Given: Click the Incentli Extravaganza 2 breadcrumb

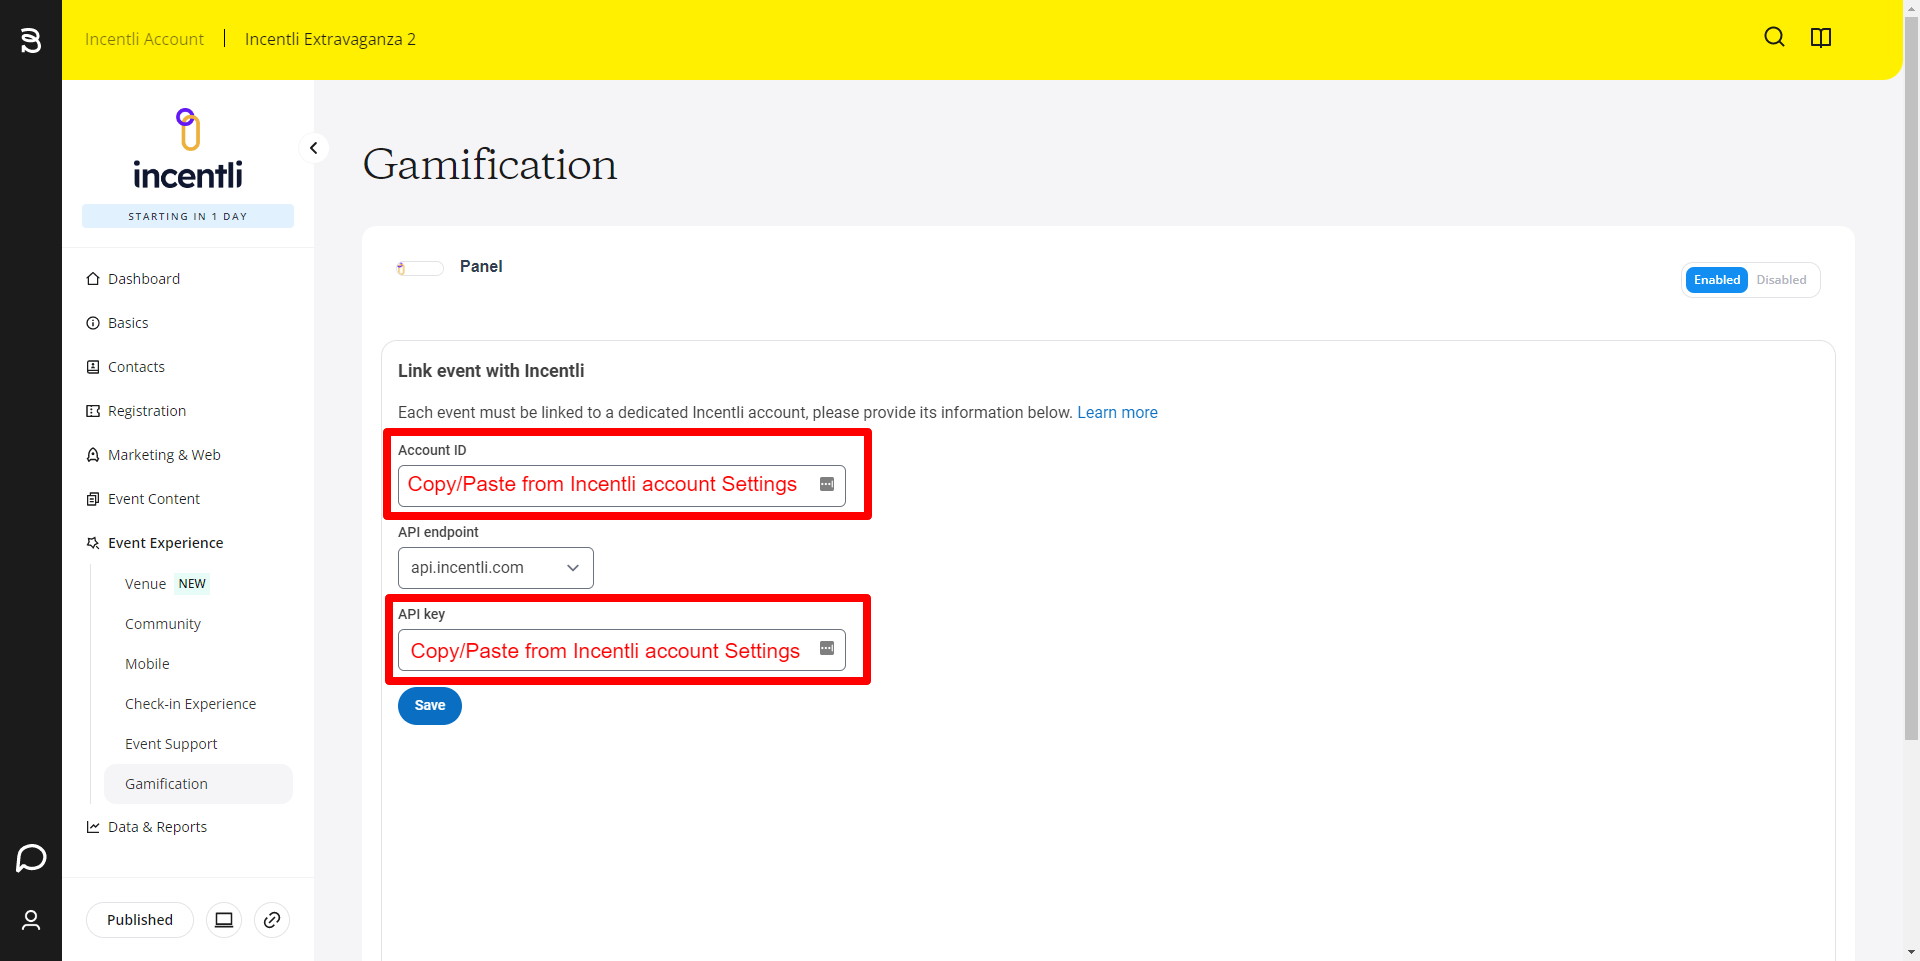Looking at the screenshot, I should click(330, 39).
